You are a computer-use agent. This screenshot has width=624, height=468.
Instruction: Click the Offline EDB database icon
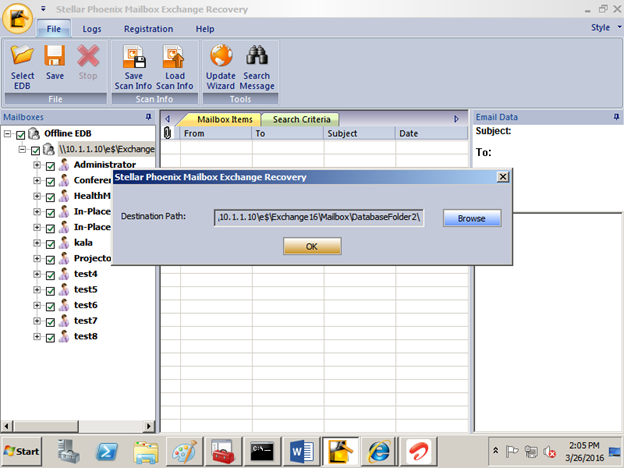click(x=34, y=133)
